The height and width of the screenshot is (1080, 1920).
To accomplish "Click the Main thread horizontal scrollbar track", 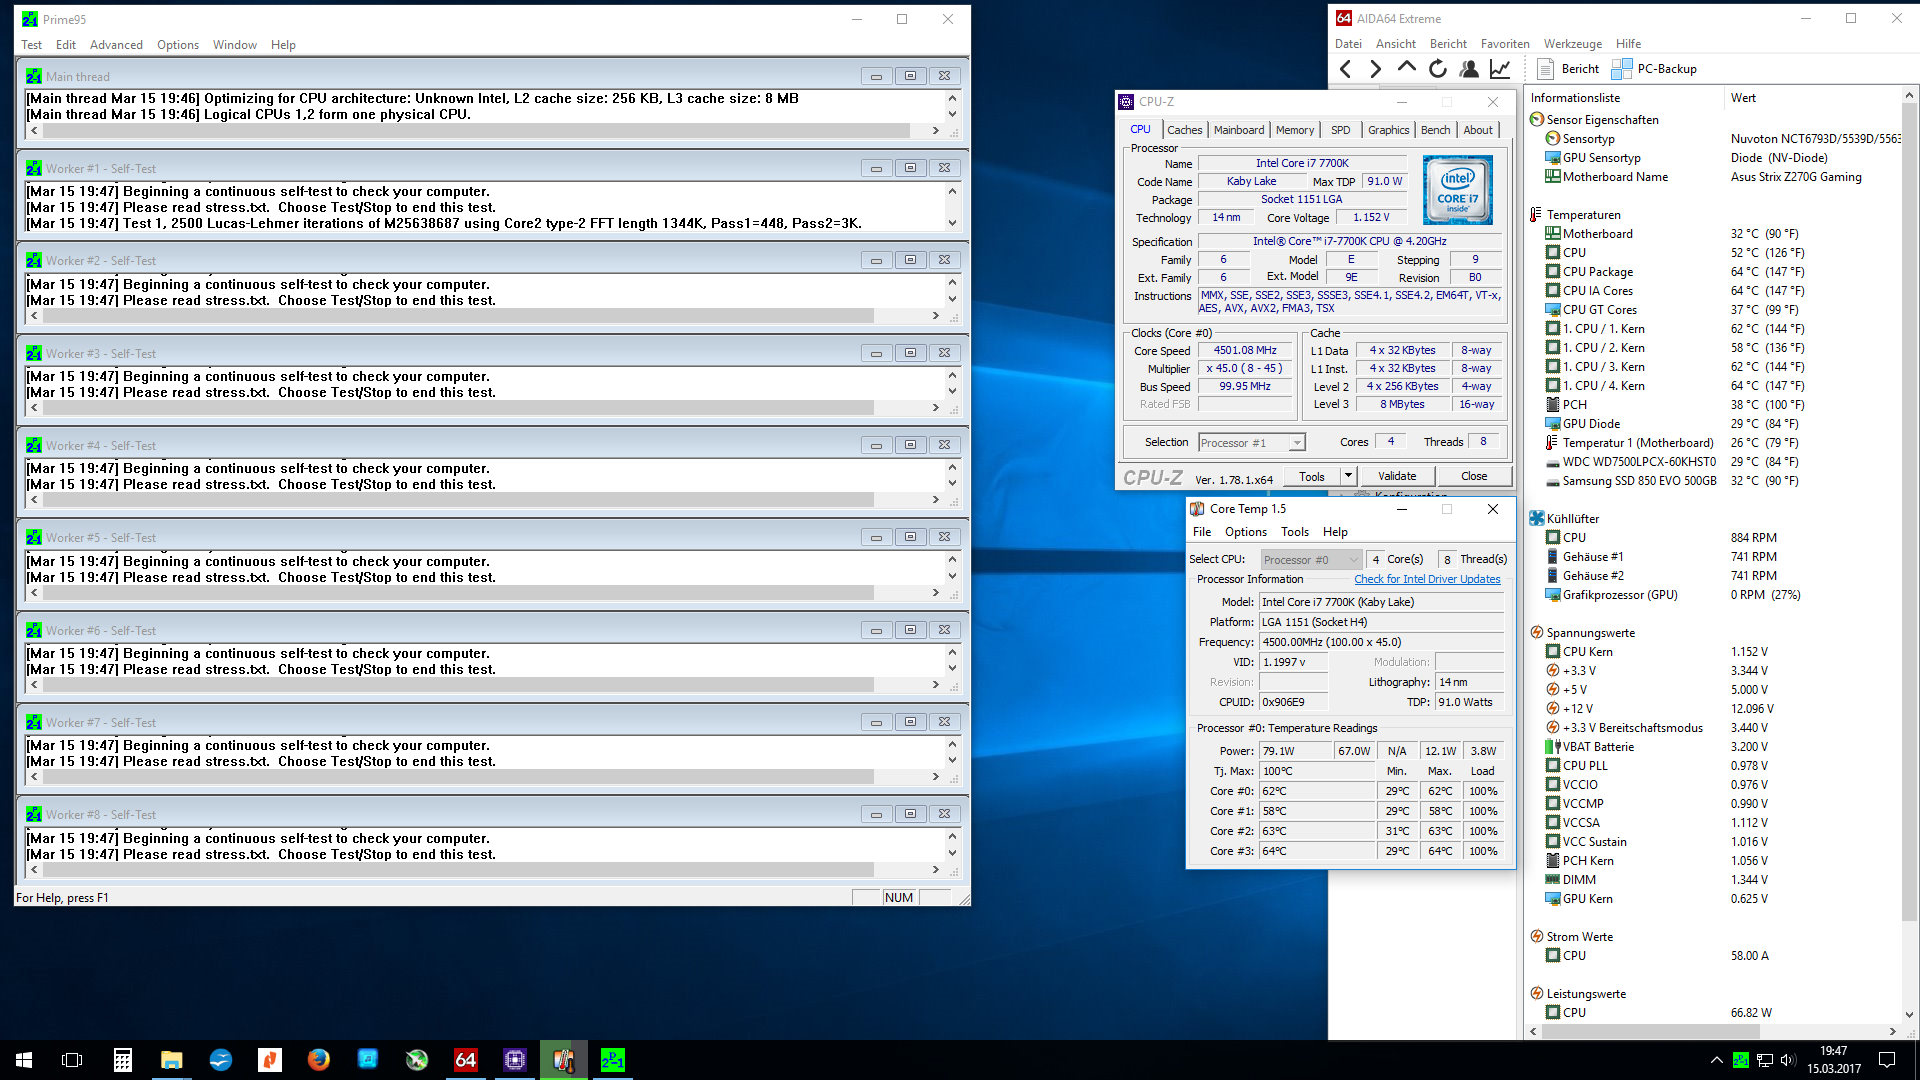I will click(480, 131).
